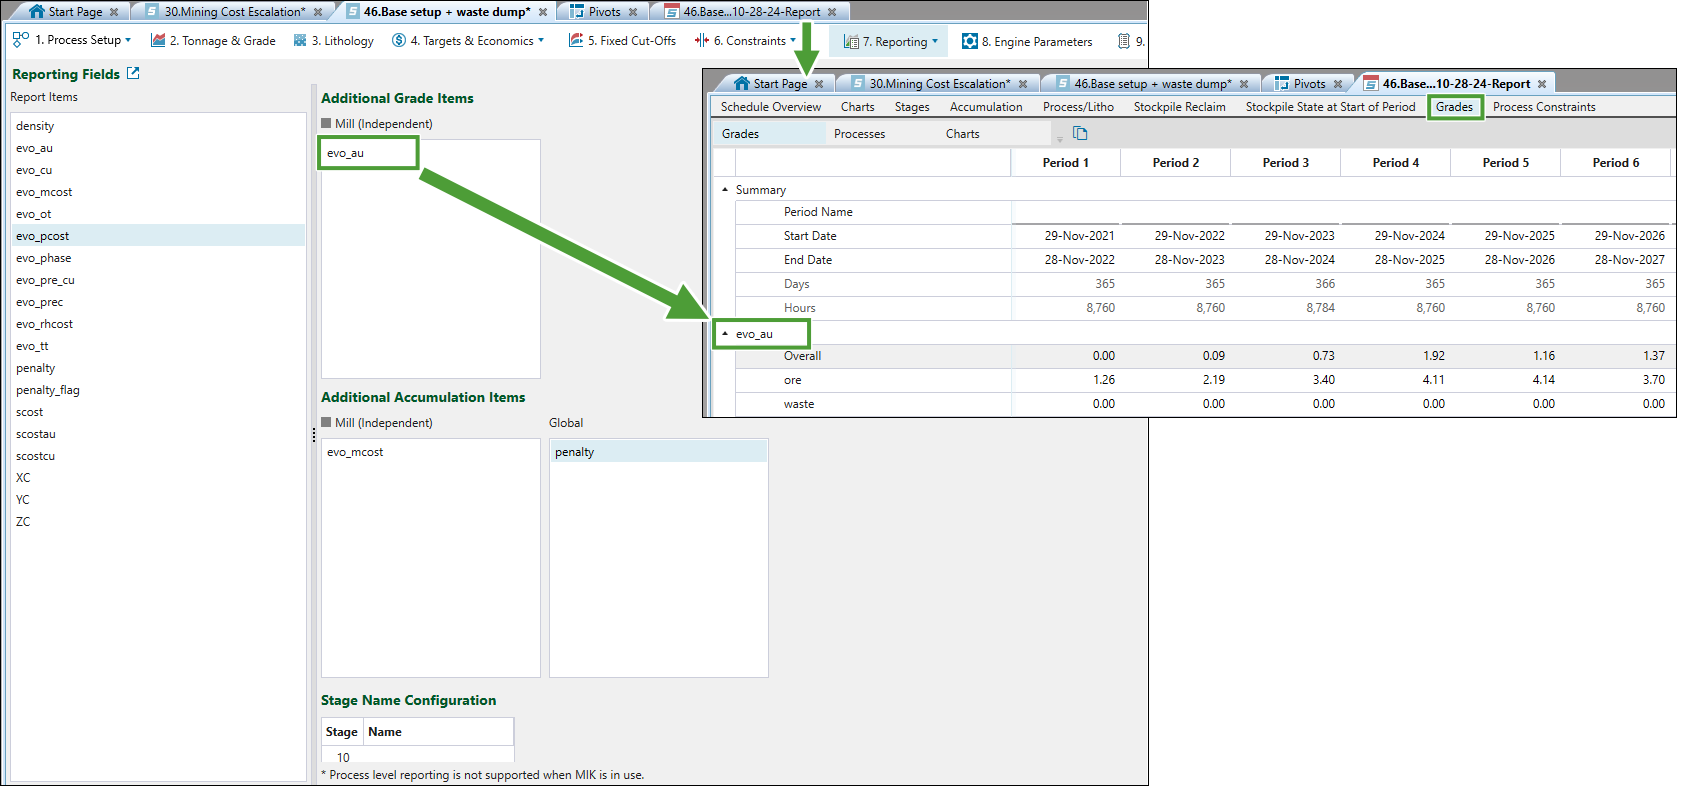This screenshot has width=1683, height=786.
Task: Select evo_mcost under Additional Accumulation Items
Action: click(430, 452)
